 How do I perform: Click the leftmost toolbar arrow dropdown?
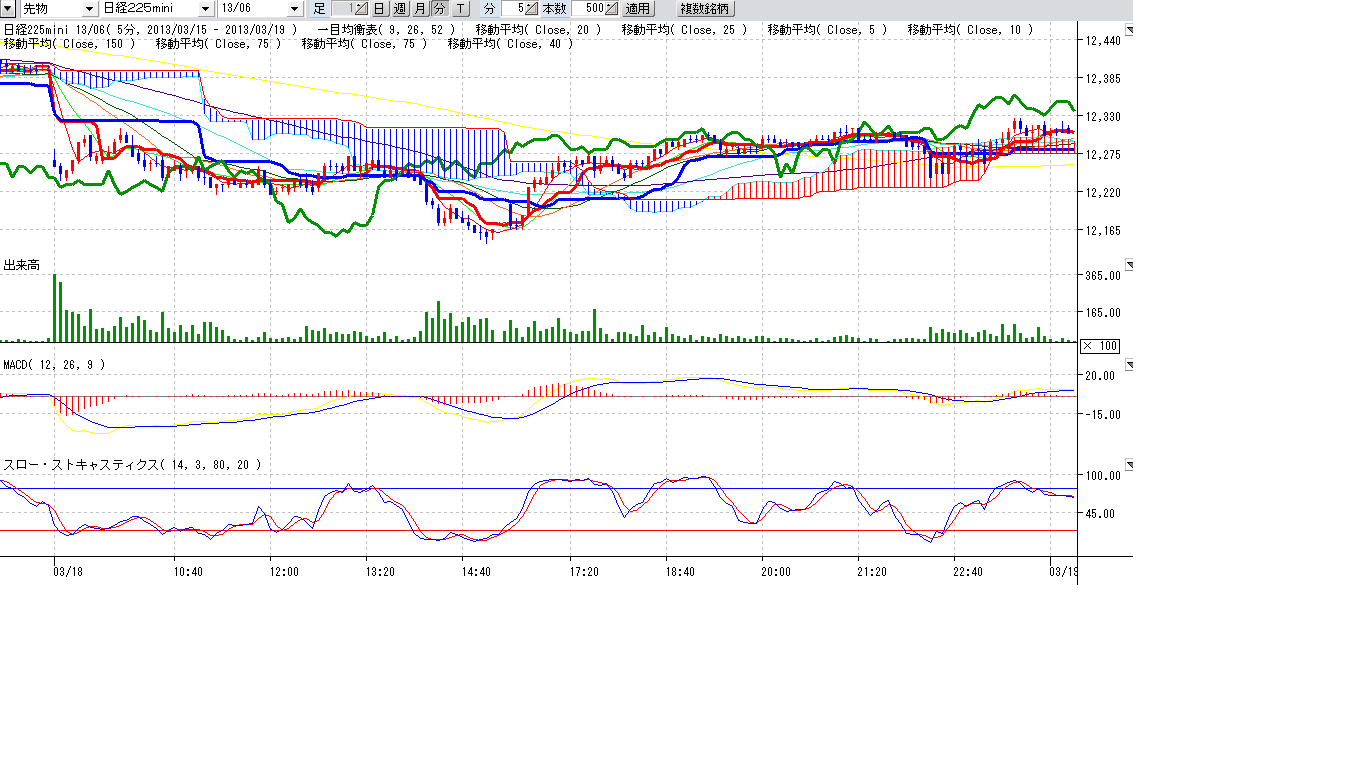7,9
